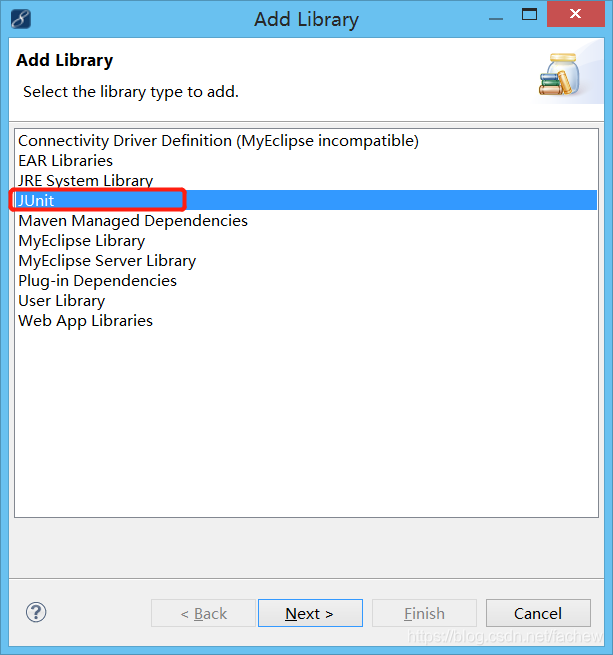
Task: Choose User Library from list
Action: [305, 301]
